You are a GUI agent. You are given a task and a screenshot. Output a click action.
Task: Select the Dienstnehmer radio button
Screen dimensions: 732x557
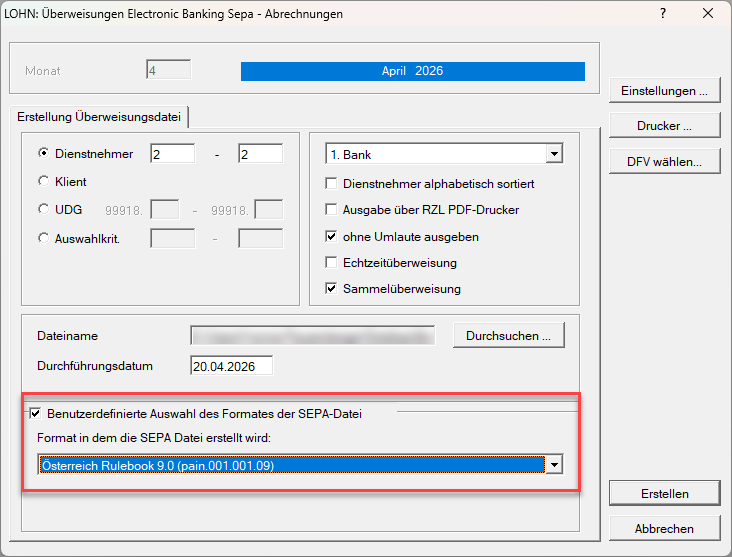pyautogui.click(x=43, y=154)
